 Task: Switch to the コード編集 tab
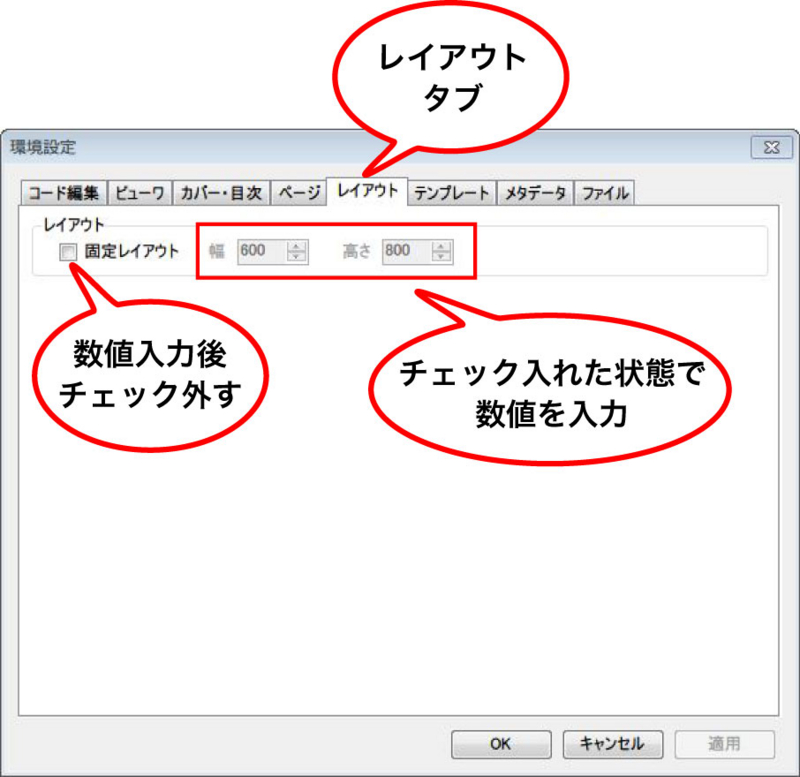coord(64,193)
